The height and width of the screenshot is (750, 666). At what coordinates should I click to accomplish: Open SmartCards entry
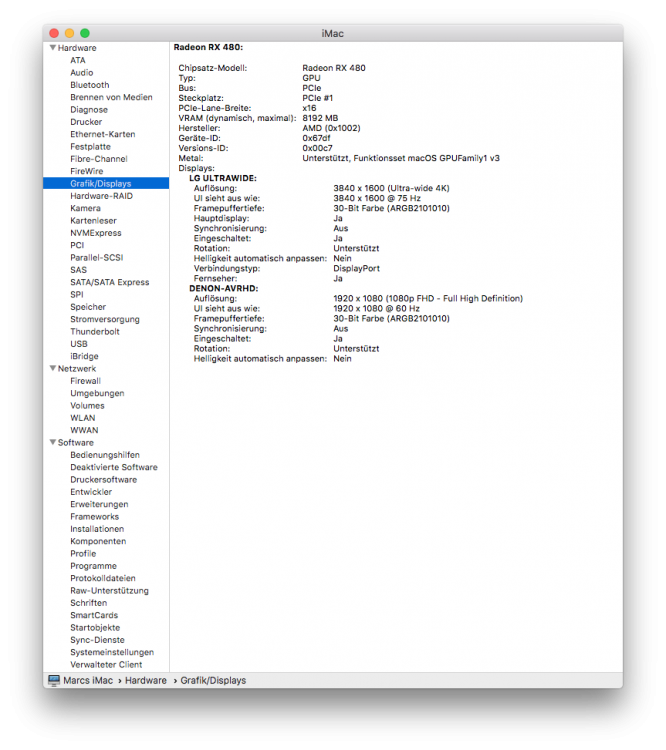(94, 616)
